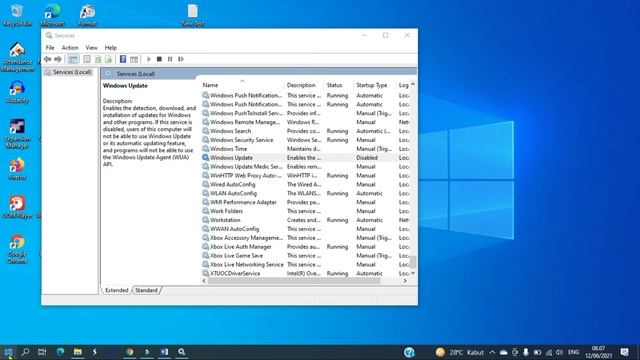Select the Windows Search service
This screenshot has height=360, width=640.
[x=306, y=131]
